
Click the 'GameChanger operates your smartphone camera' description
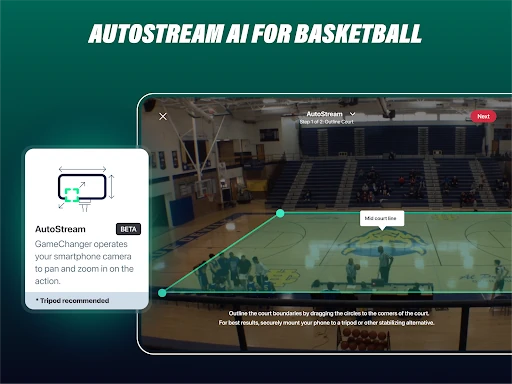[84, 263]
